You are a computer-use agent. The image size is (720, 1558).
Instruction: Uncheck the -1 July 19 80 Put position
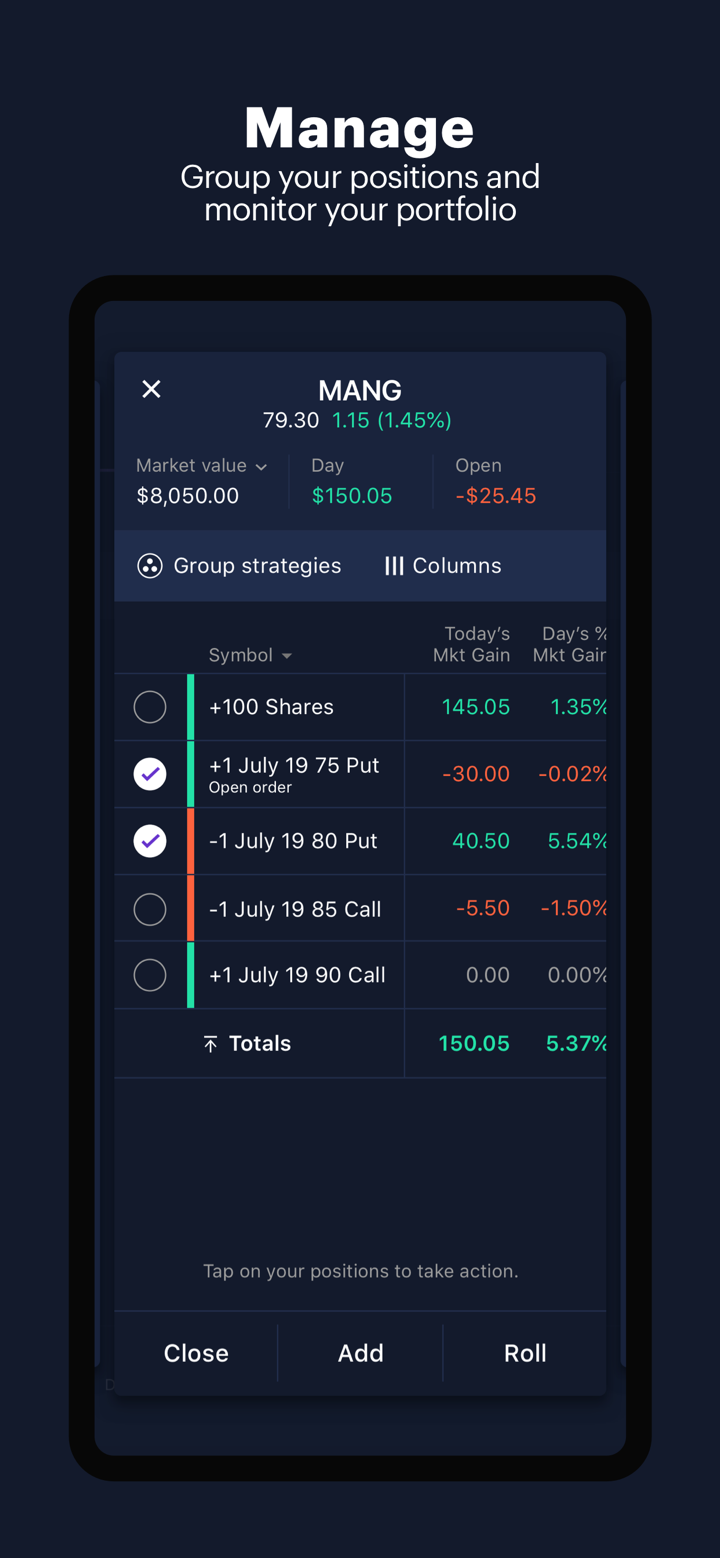[150, 841]
